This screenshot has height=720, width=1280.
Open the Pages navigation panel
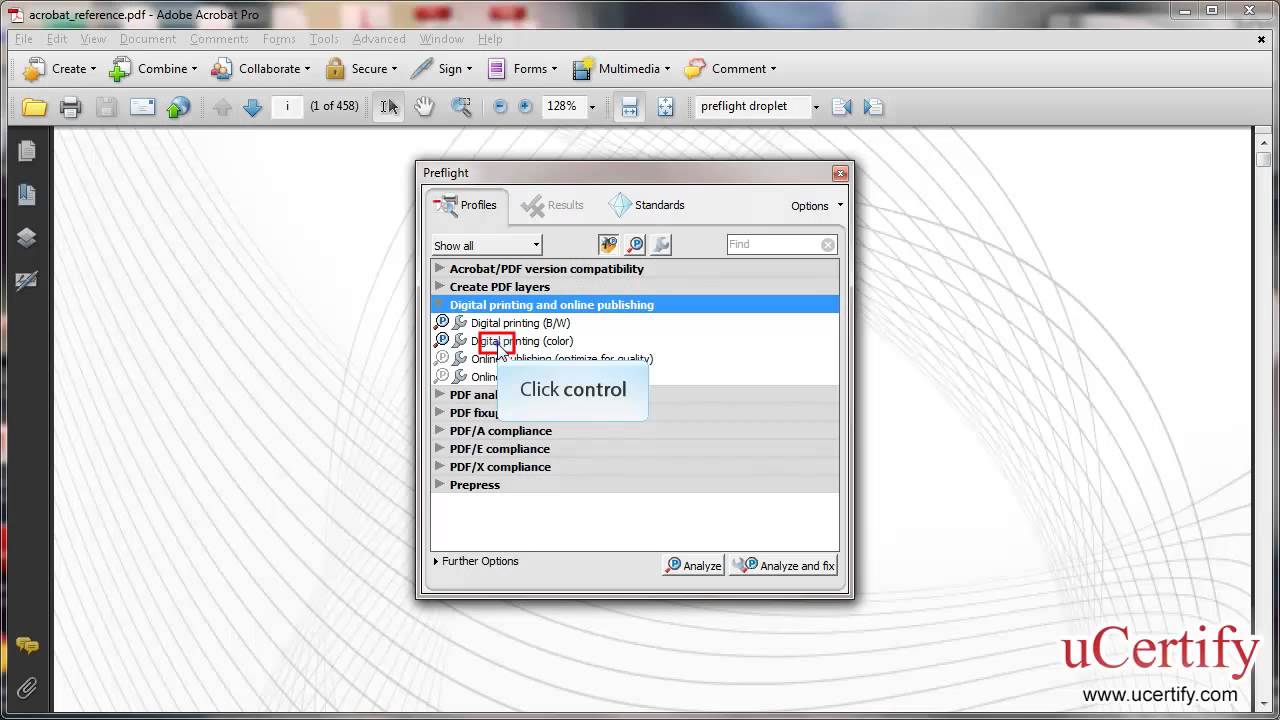tap(27, 151)
